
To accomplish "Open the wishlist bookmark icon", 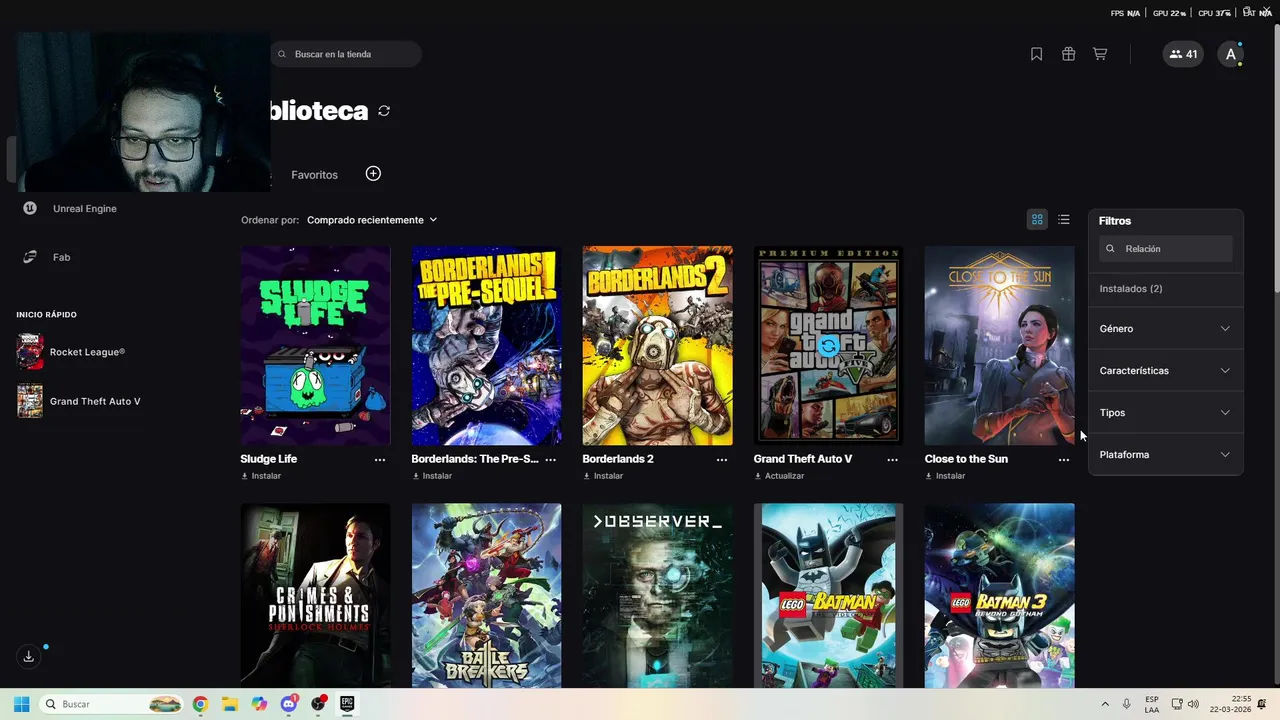I will point(1037,54).
